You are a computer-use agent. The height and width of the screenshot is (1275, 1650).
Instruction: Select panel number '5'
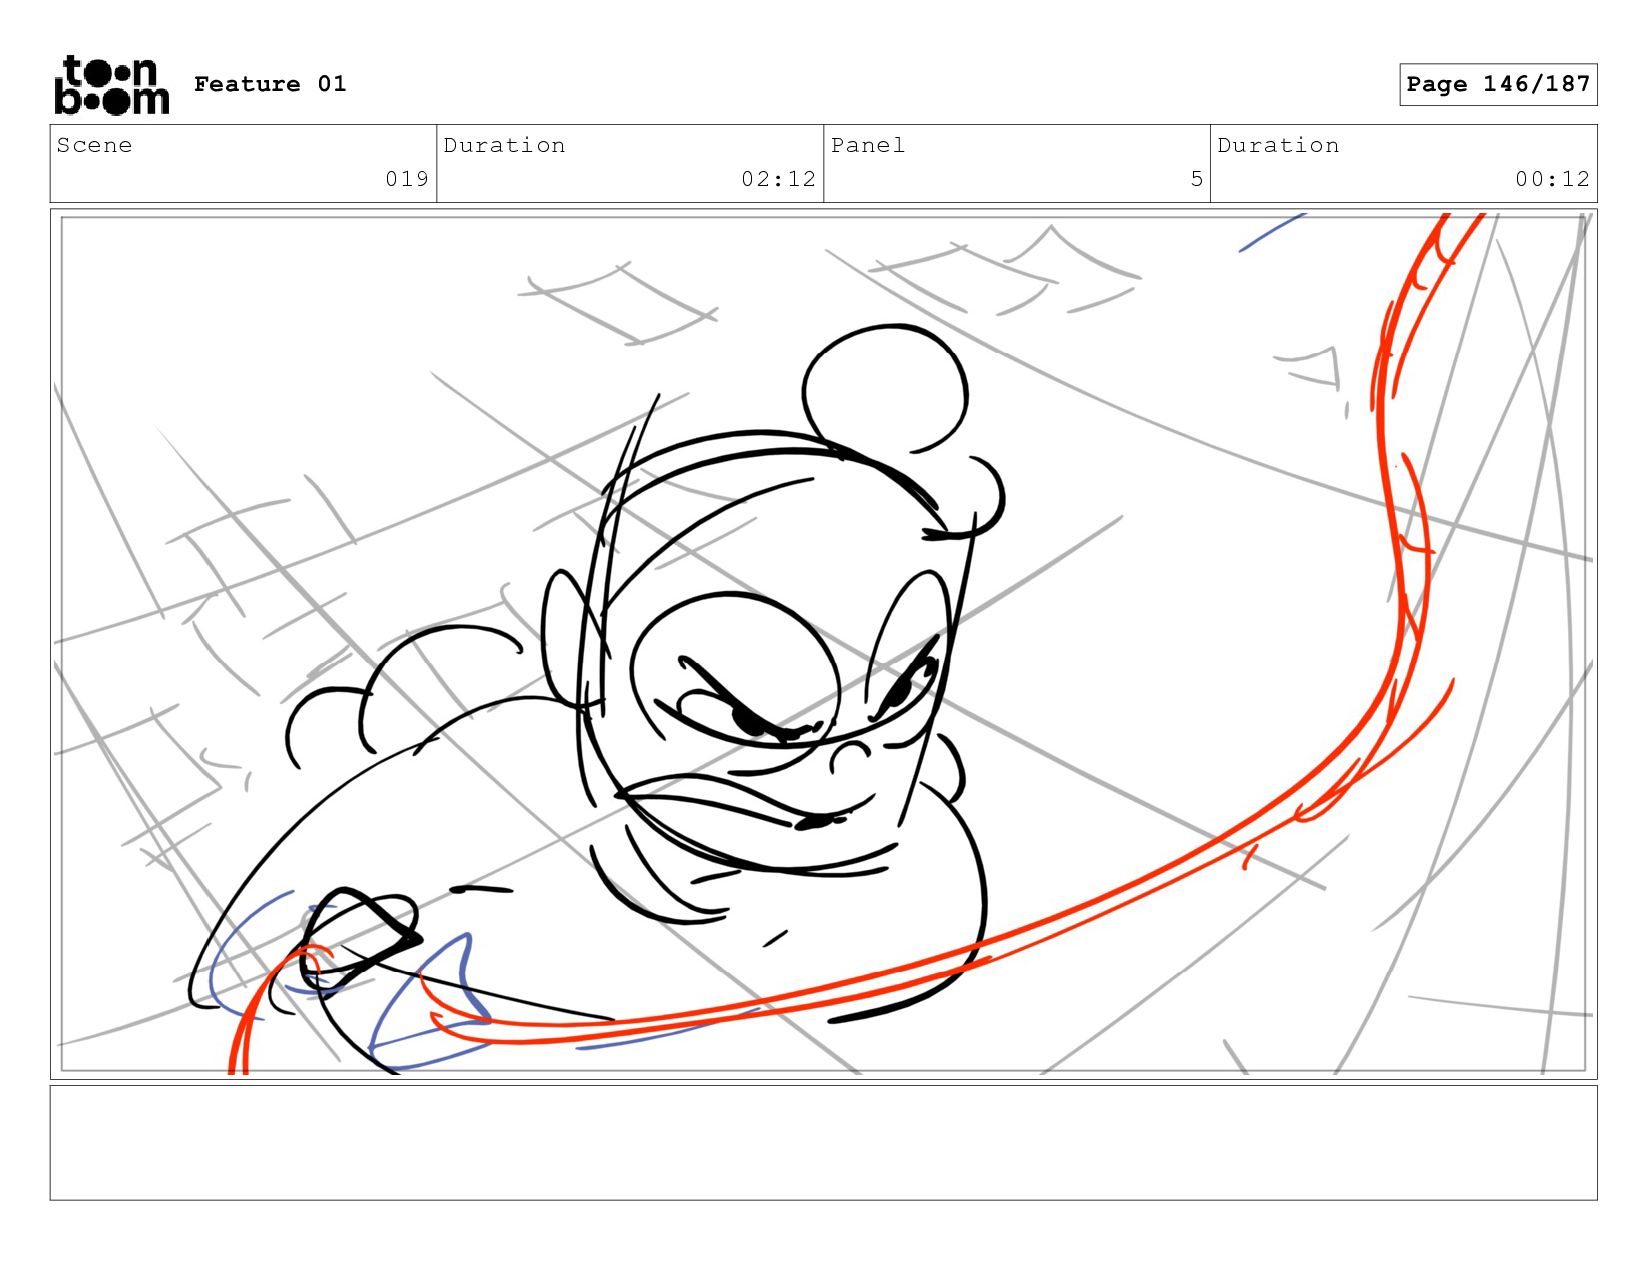pyautogui.click(x=1196, y=179)
